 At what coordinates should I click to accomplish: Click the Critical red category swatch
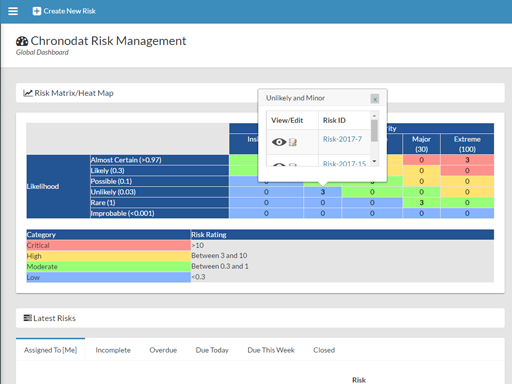[x=109, y=245]
